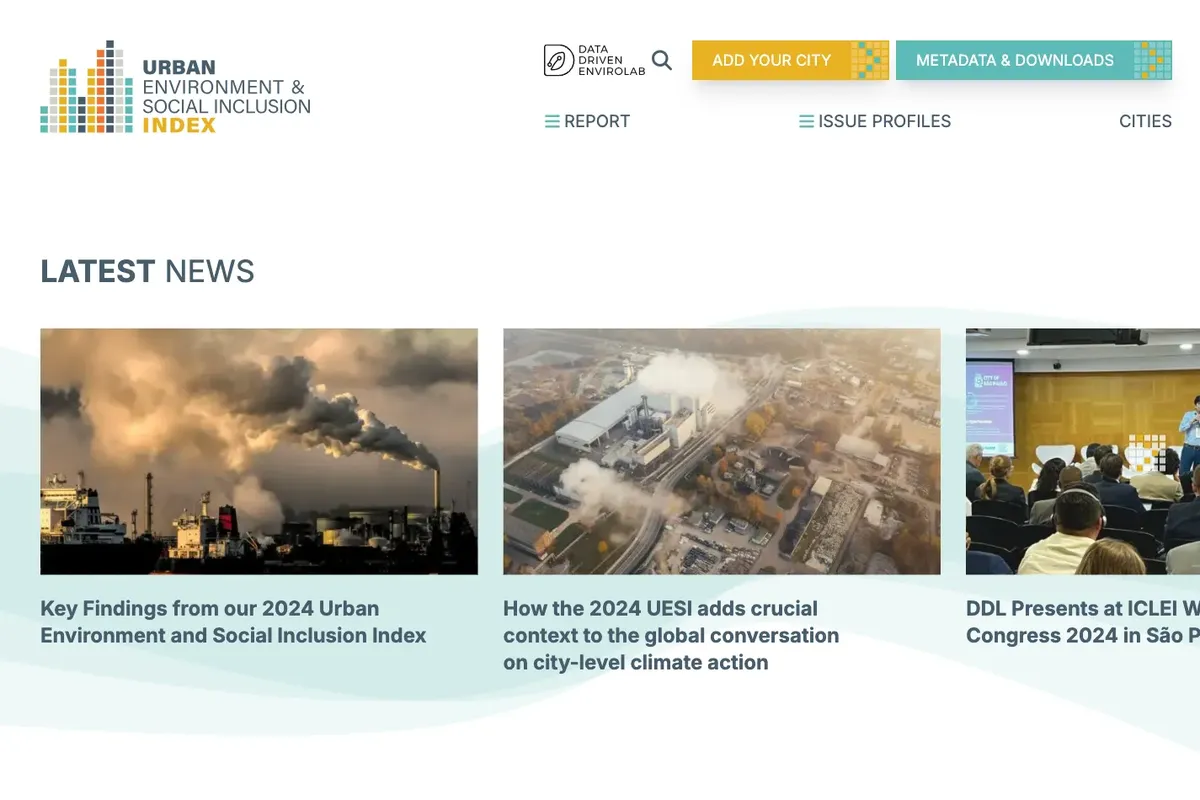Open the smokestack pollution news thumbnail
This screenshot has height=800, width=1200.
coord(259,451)
